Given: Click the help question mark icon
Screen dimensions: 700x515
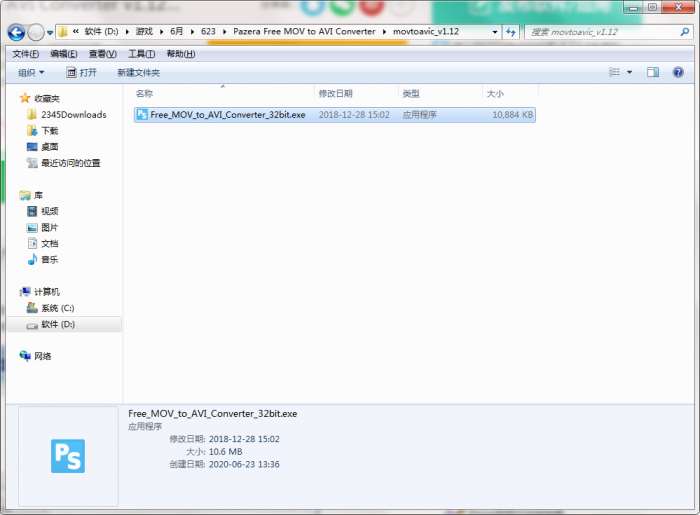Looking at the screenshot, I should click(678, 72).
